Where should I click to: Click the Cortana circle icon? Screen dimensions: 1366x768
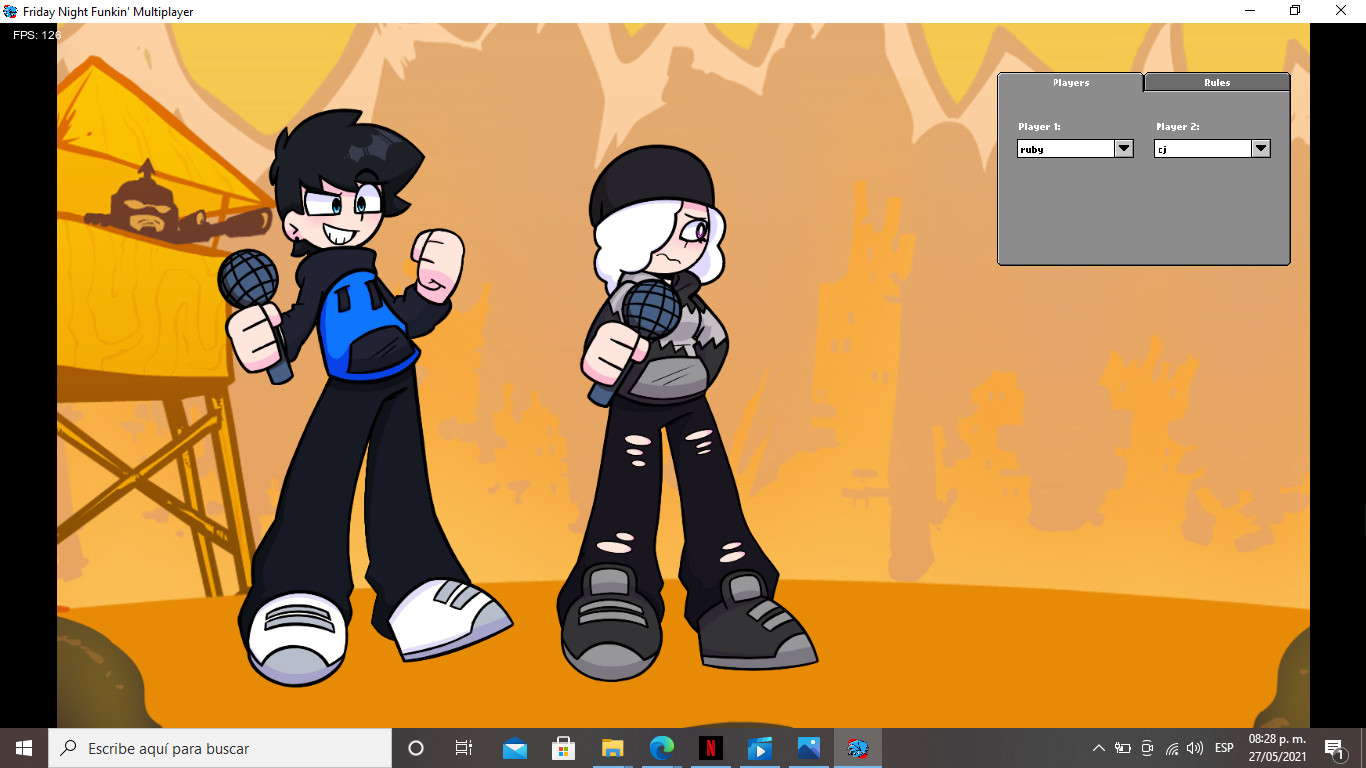click(x=416, y=748)
